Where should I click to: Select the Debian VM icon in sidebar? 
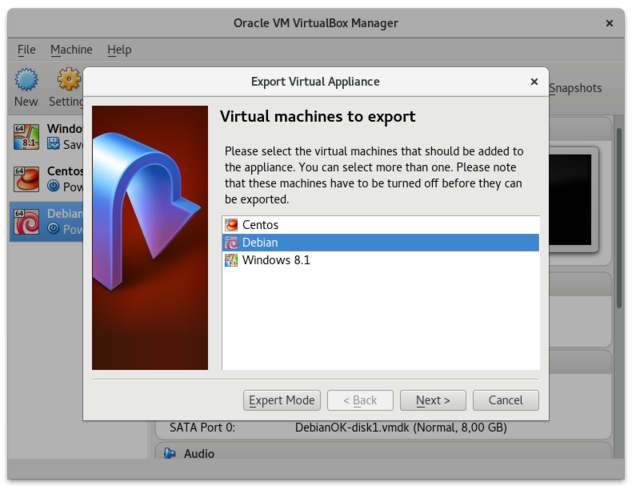(26, 222)
